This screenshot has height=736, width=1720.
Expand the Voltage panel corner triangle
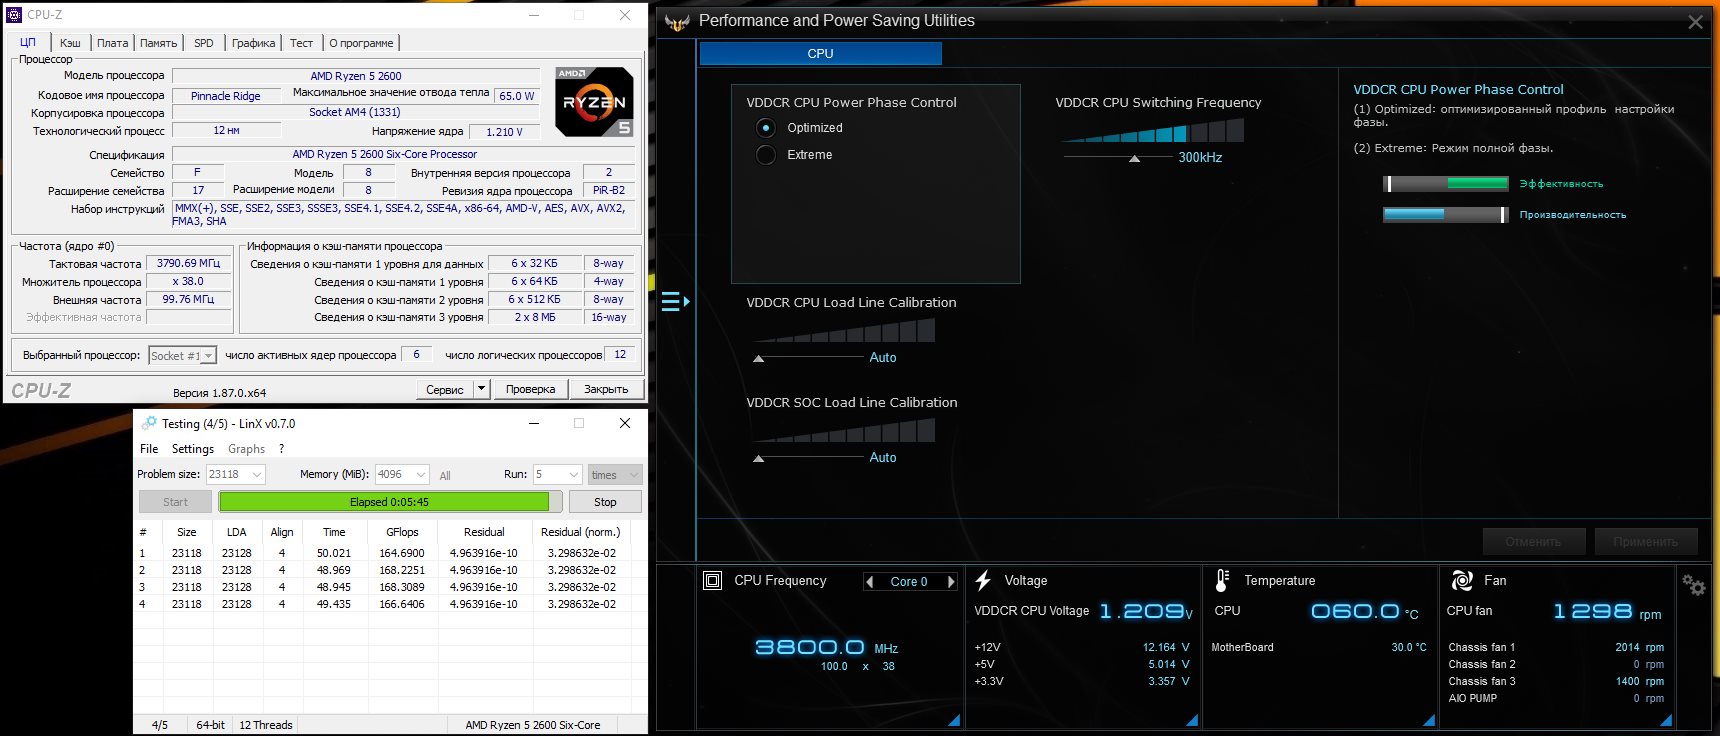point(1192,720)
